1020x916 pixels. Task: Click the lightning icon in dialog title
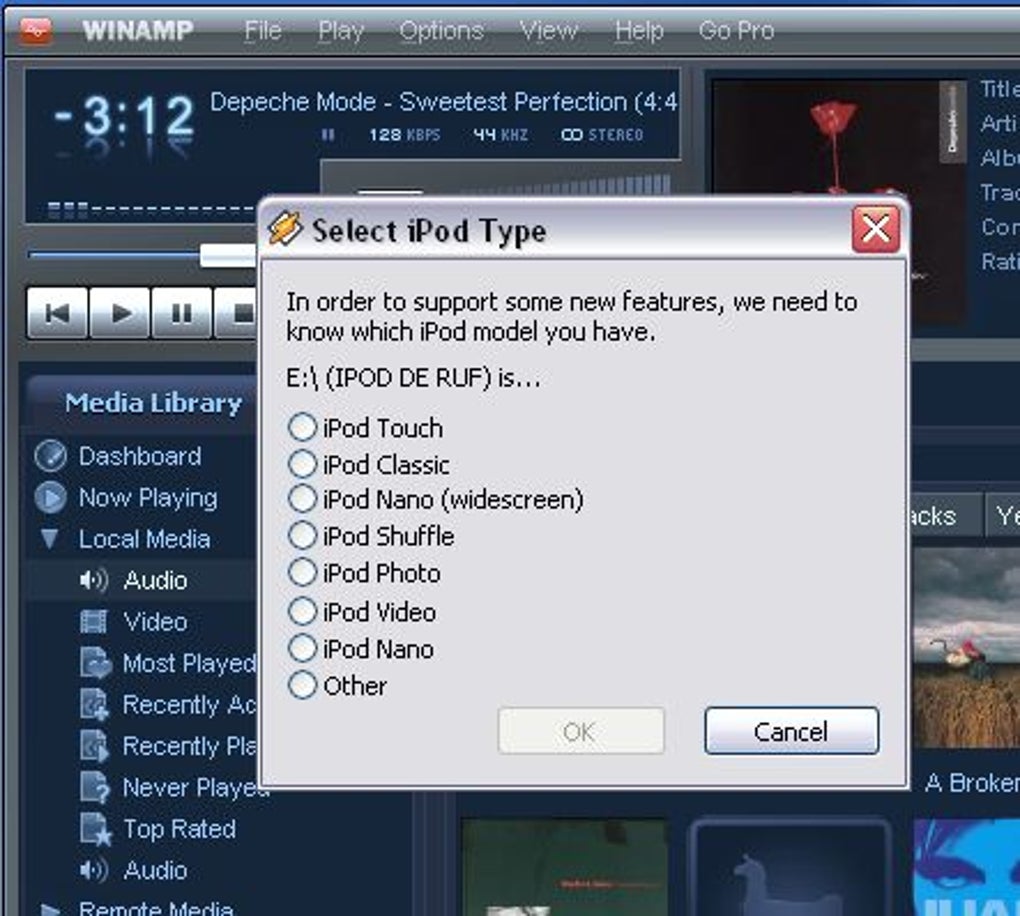tap(285, 229)
